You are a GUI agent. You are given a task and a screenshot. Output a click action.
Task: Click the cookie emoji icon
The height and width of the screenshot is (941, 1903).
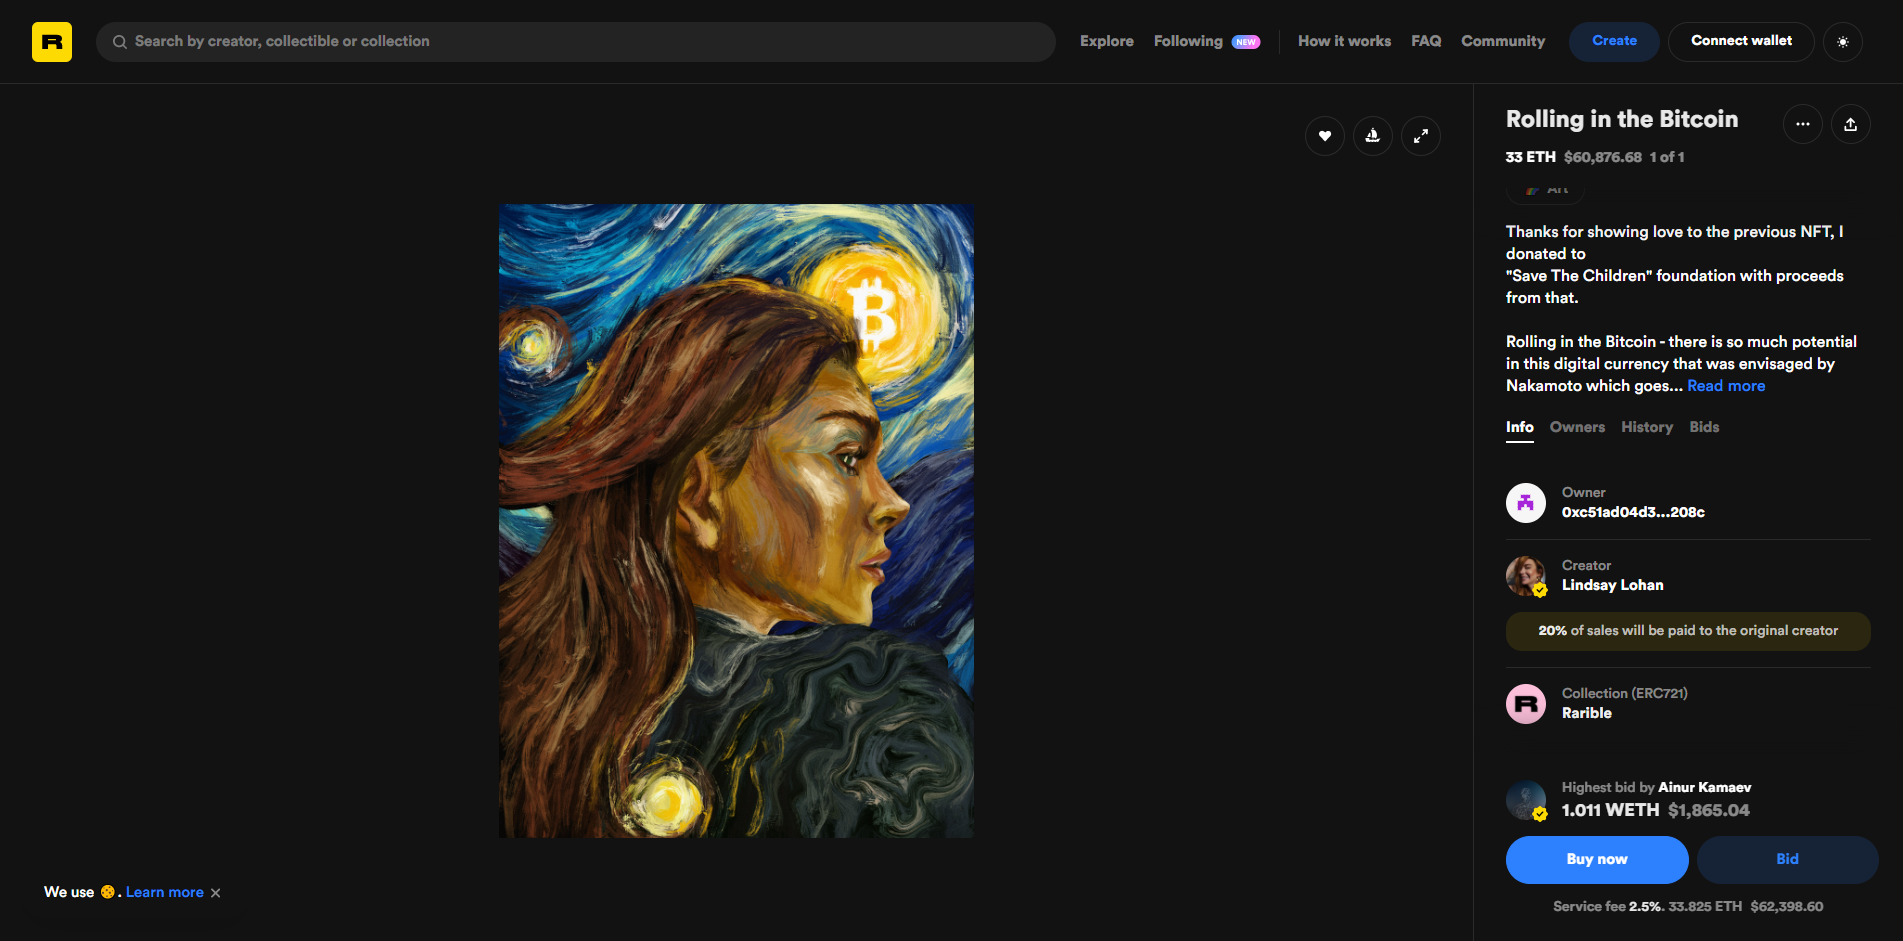coord(107,892)
